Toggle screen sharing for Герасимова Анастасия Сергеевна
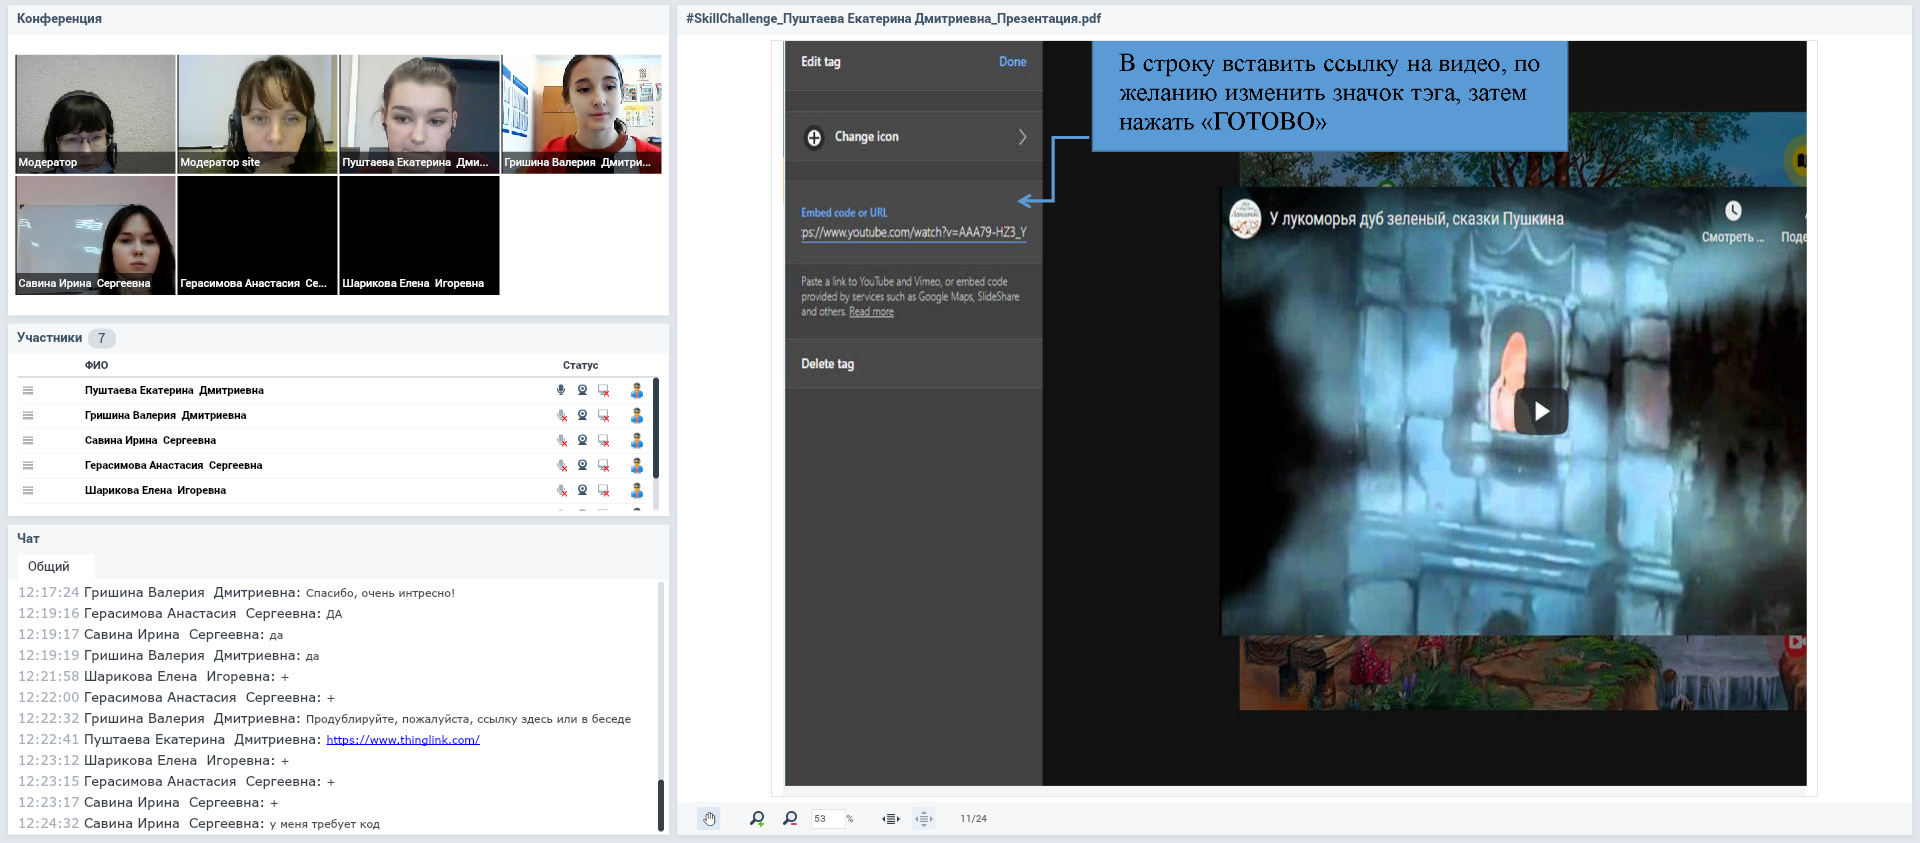This screenshot has width=1920, height=843. pos(604,466)
